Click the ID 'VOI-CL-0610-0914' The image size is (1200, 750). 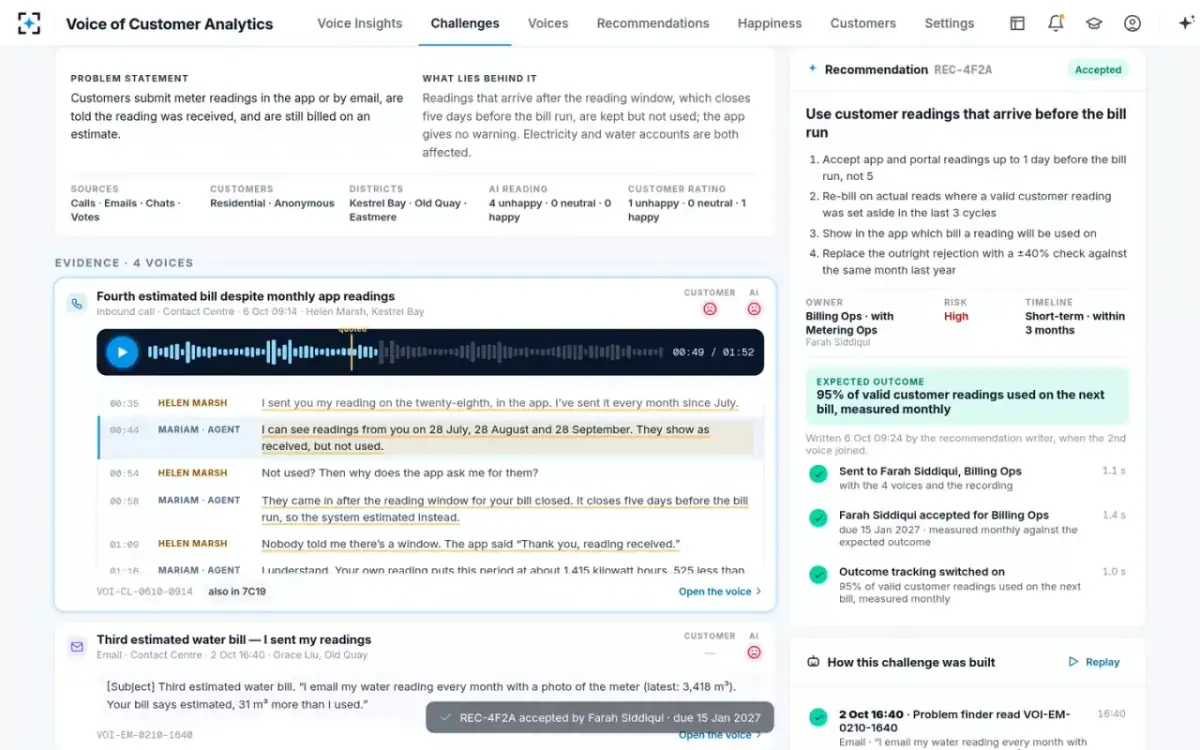click(145, 591)
